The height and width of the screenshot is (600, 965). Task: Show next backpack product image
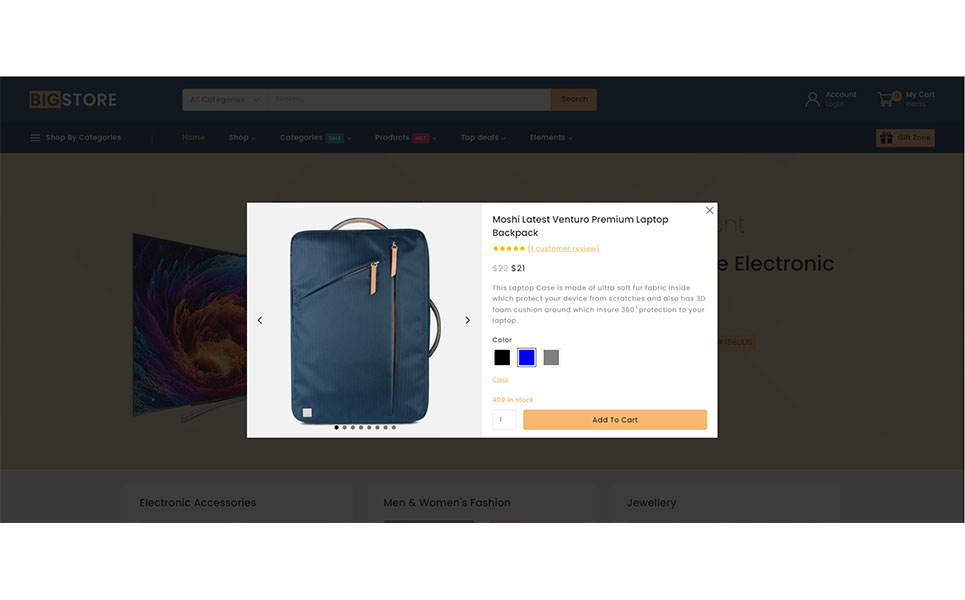(467, 320)
